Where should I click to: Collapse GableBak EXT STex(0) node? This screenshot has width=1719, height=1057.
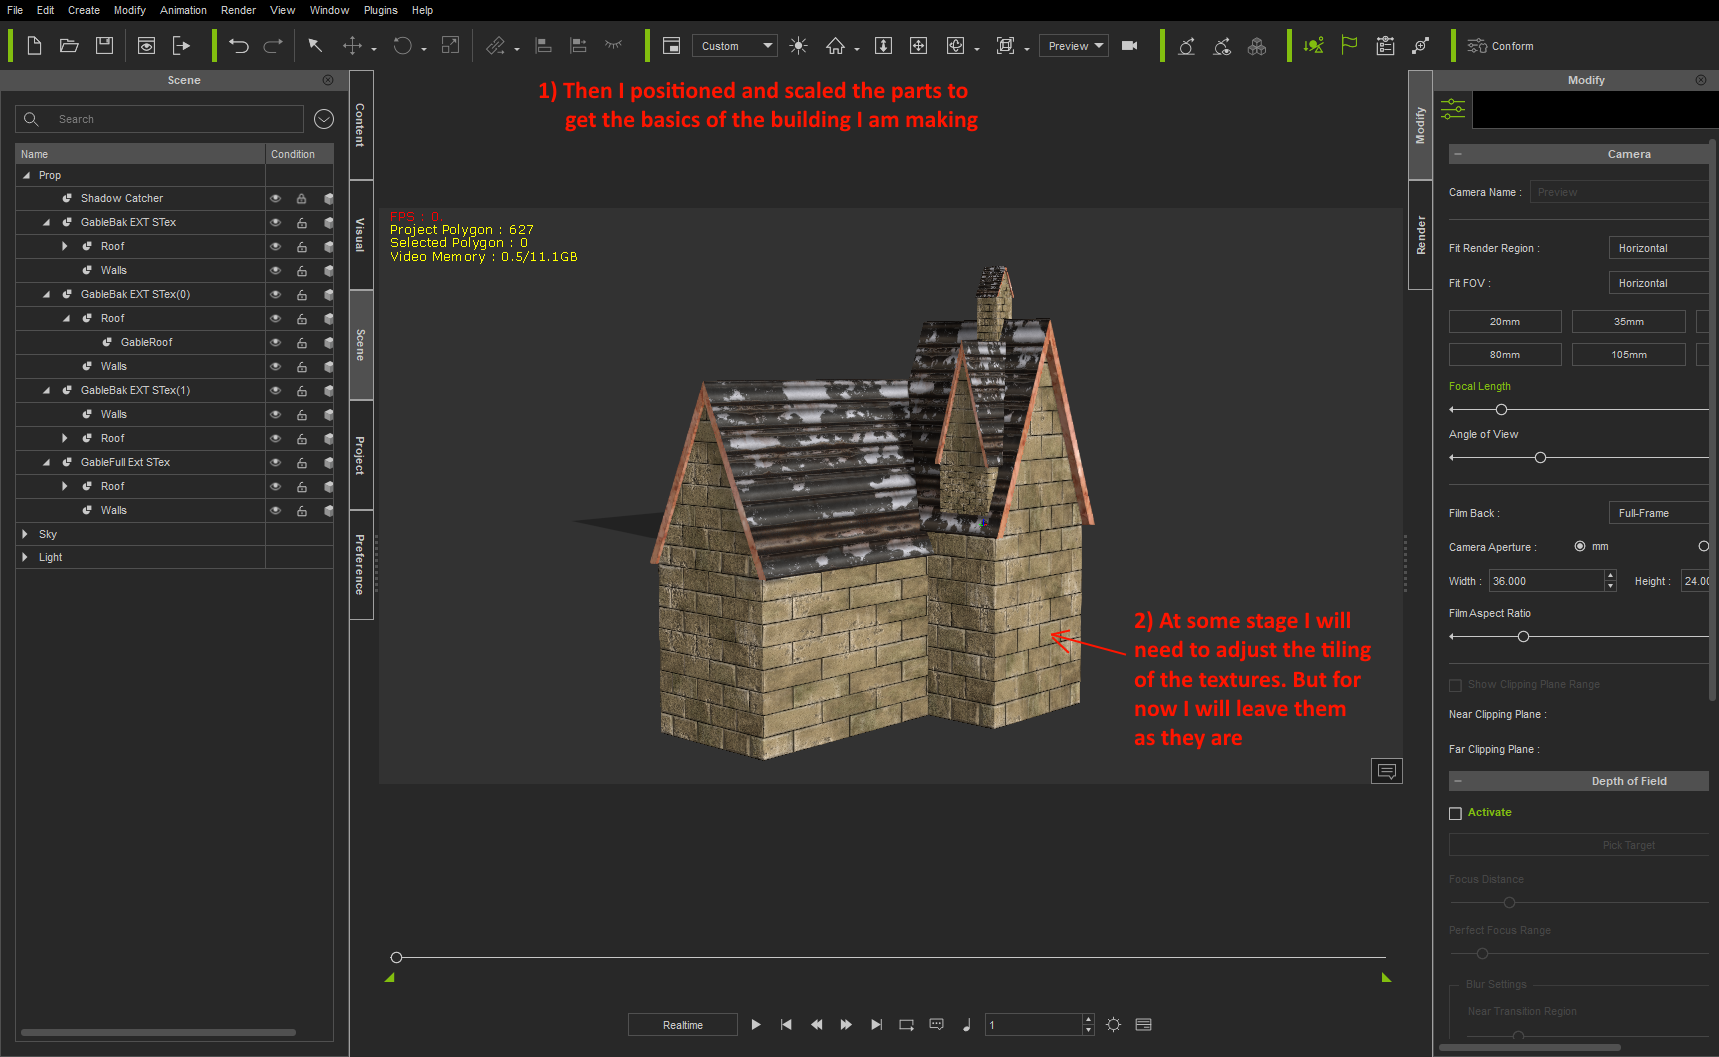(46, 295)
